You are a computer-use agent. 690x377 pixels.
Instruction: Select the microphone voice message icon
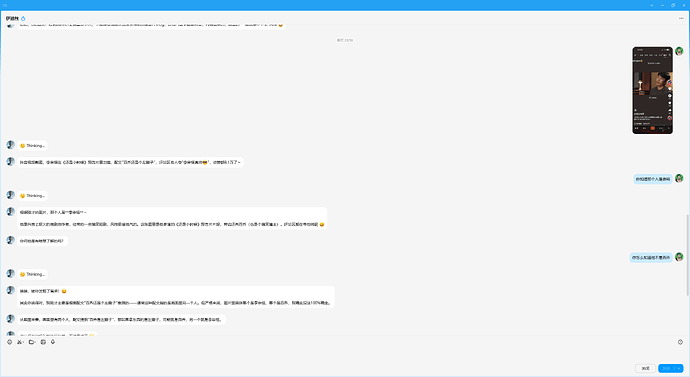pos(53,342)
